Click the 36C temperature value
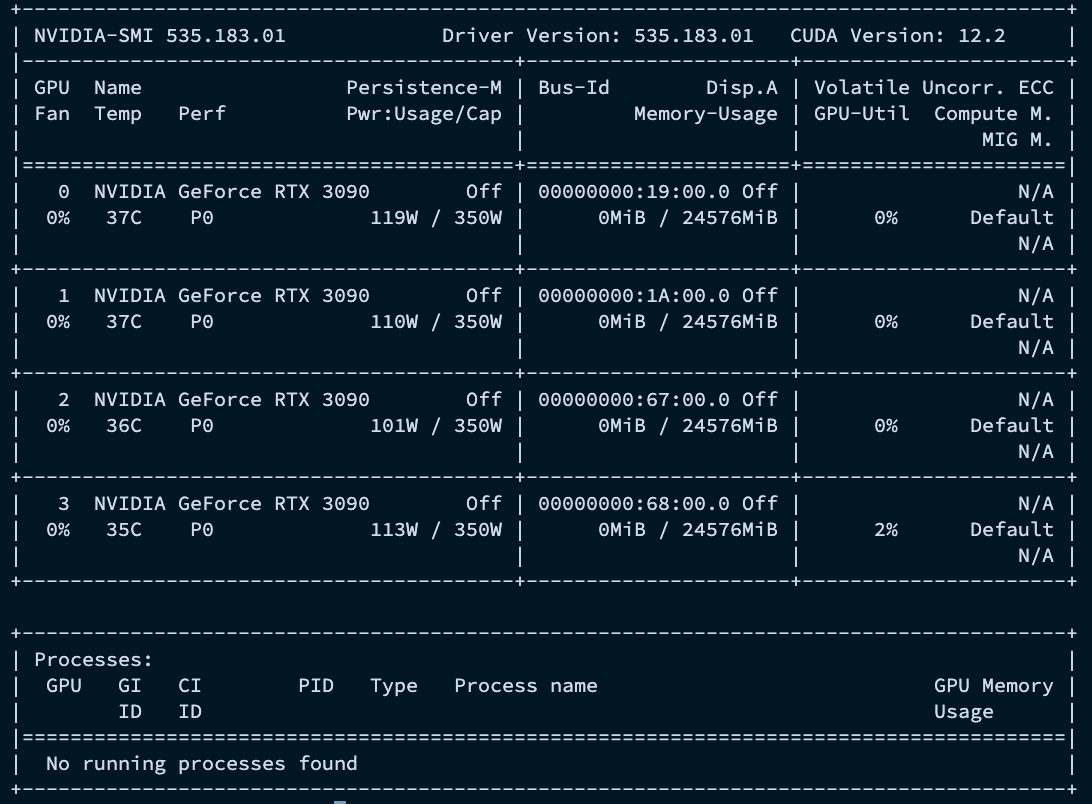Viewport: 1092px width, 804px height. (124, 425)
